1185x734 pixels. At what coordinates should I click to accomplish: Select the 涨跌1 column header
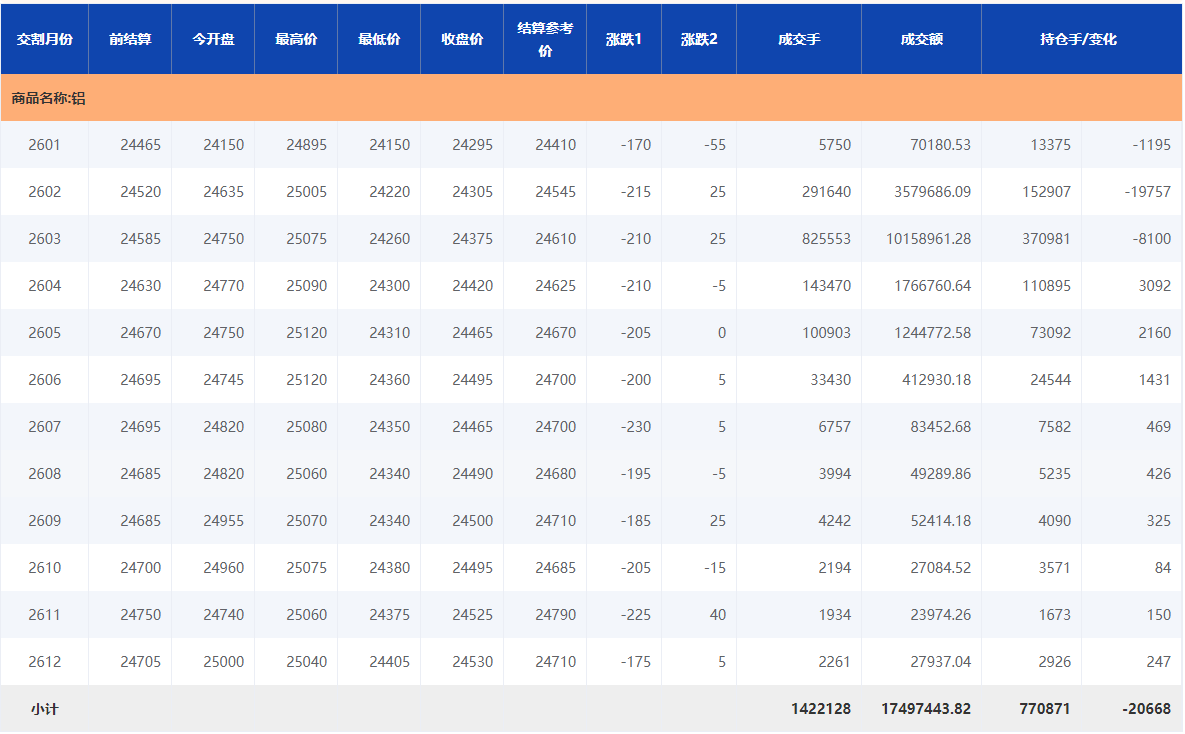[x=624, y=39]
